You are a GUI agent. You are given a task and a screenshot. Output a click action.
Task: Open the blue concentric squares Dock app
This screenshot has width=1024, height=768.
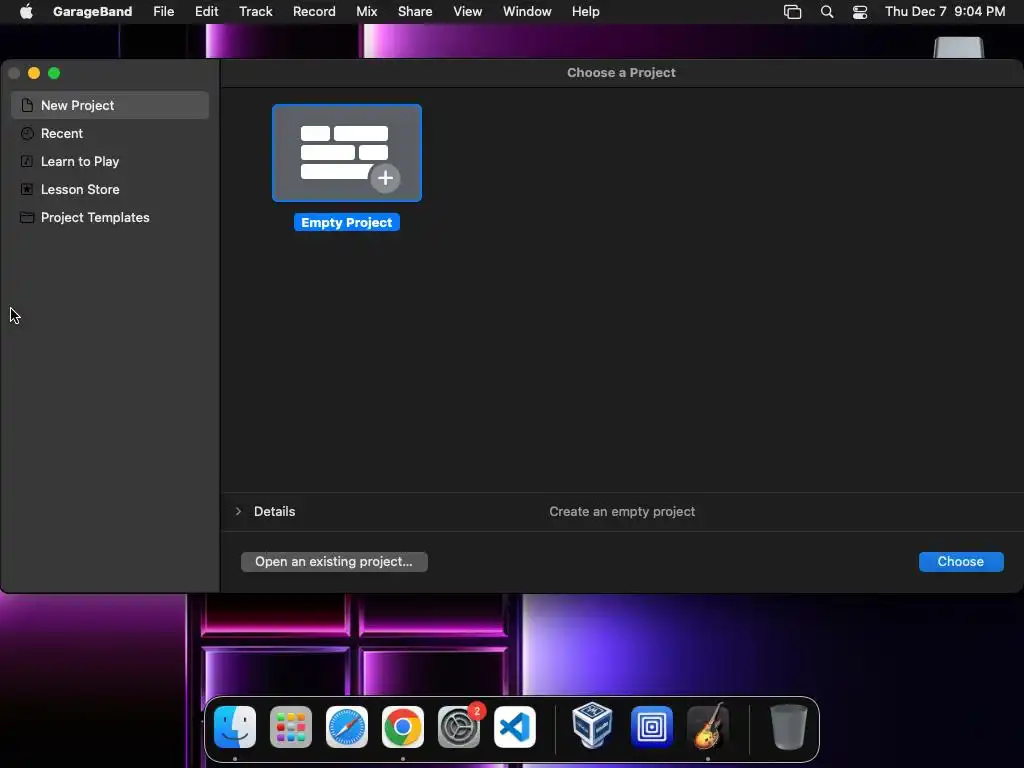652,727
